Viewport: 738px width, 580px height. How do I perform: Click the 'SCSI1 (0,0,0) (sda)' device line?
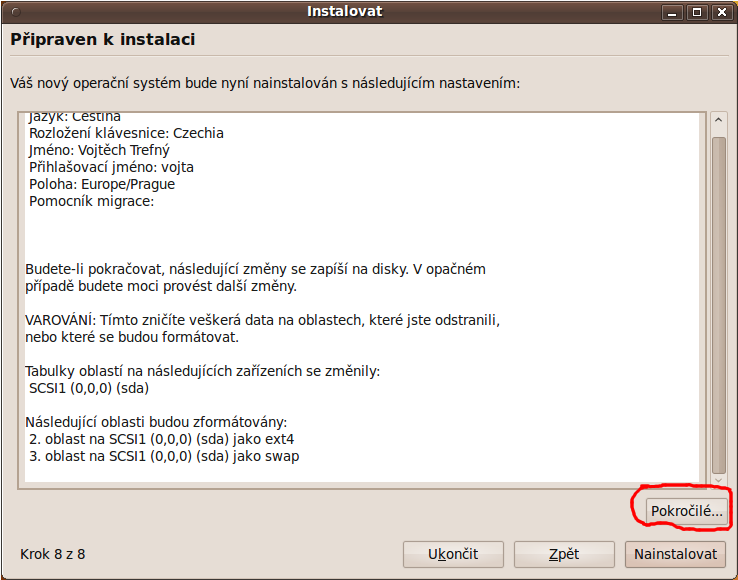pyautogui.click(x=89, y=388)
